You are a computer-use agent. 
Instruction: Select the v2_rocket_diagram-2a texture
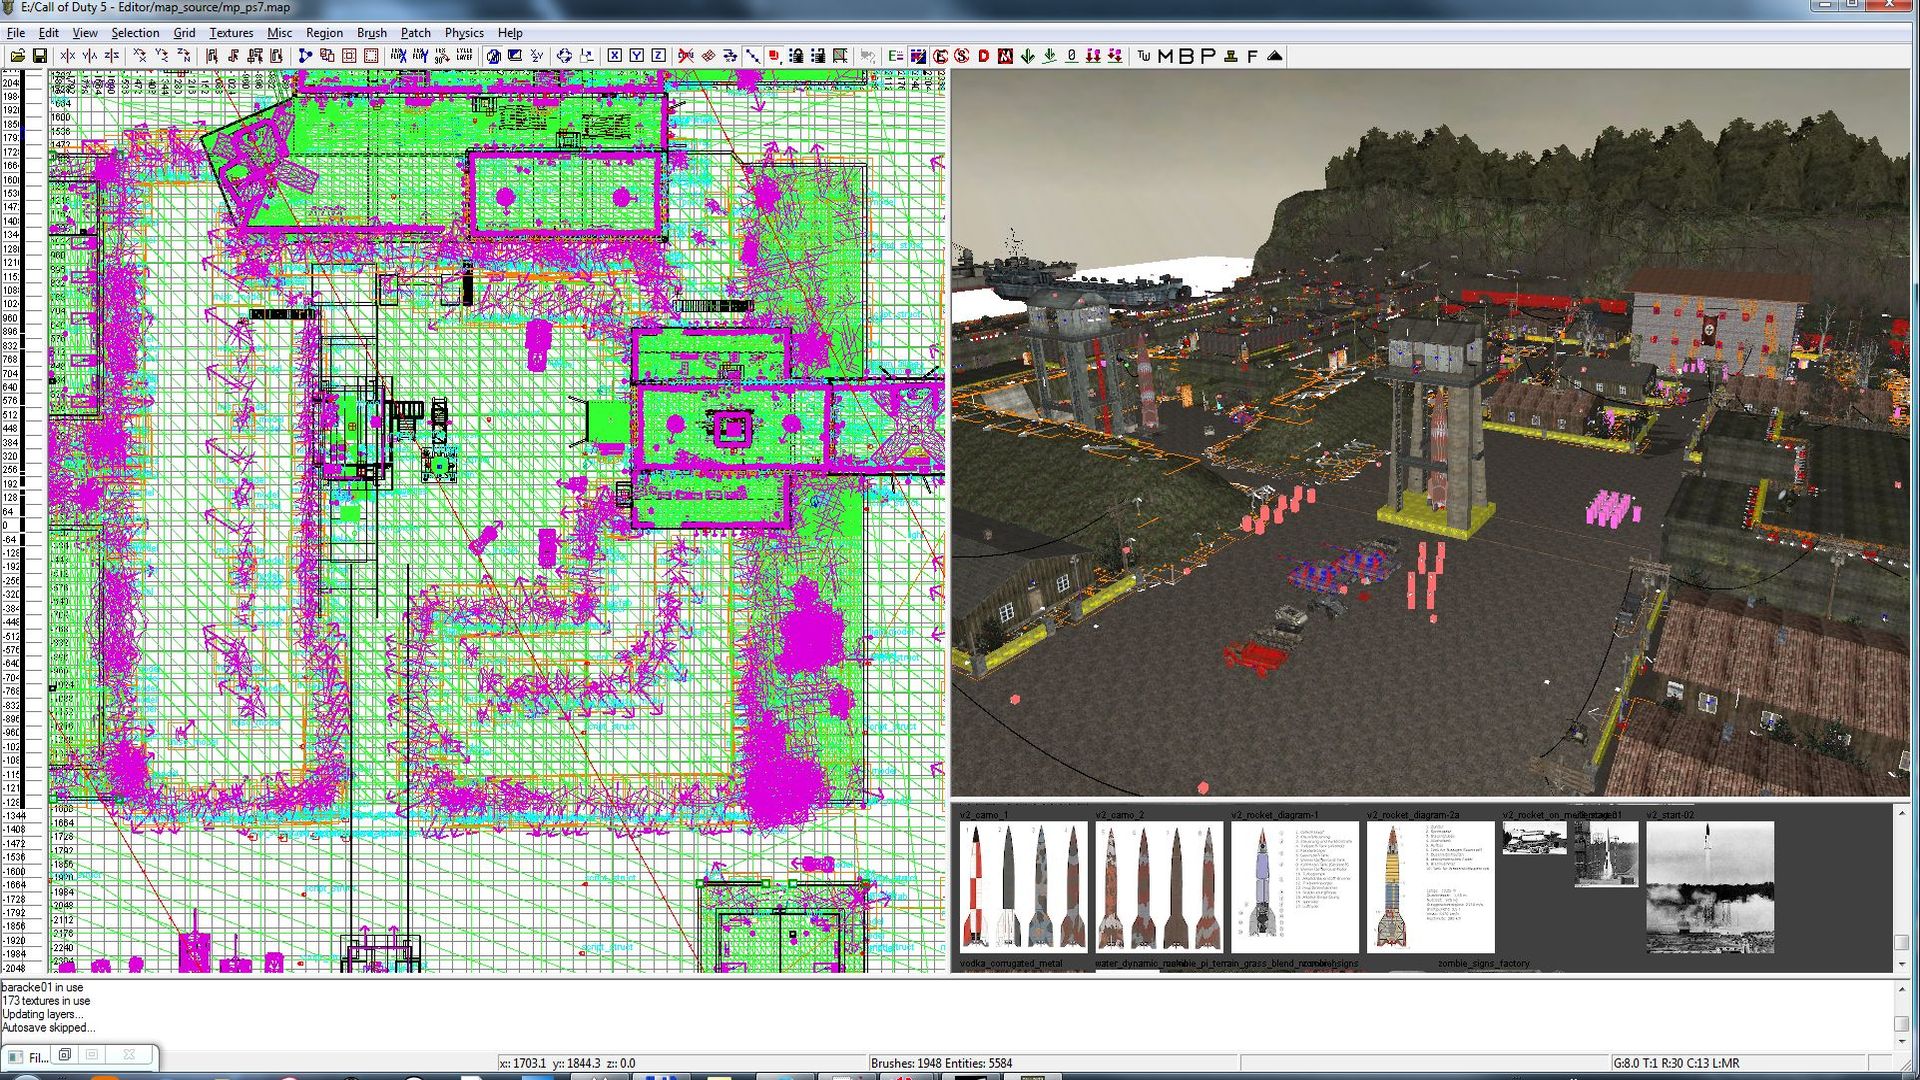click(1431, 886)
